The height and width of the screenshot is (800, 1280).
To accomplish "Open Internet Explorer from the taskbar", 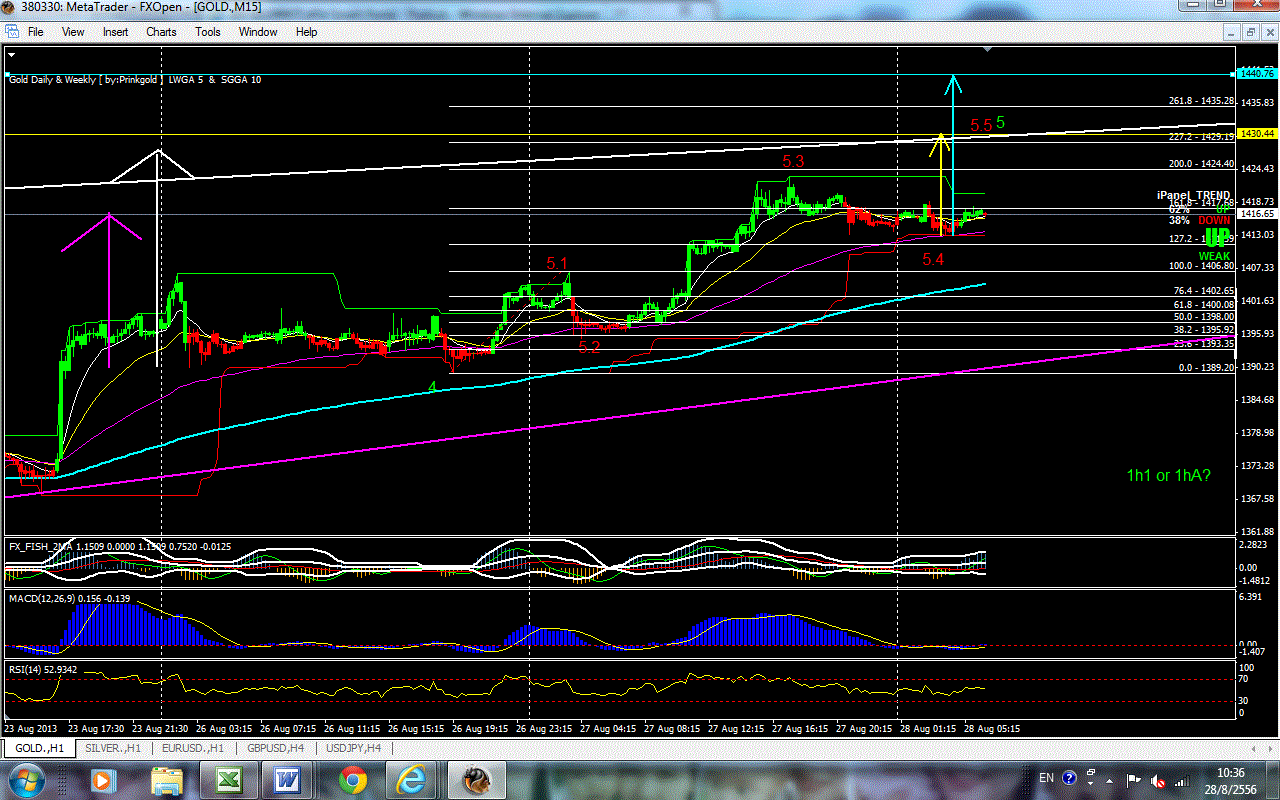I will [413, 780].
